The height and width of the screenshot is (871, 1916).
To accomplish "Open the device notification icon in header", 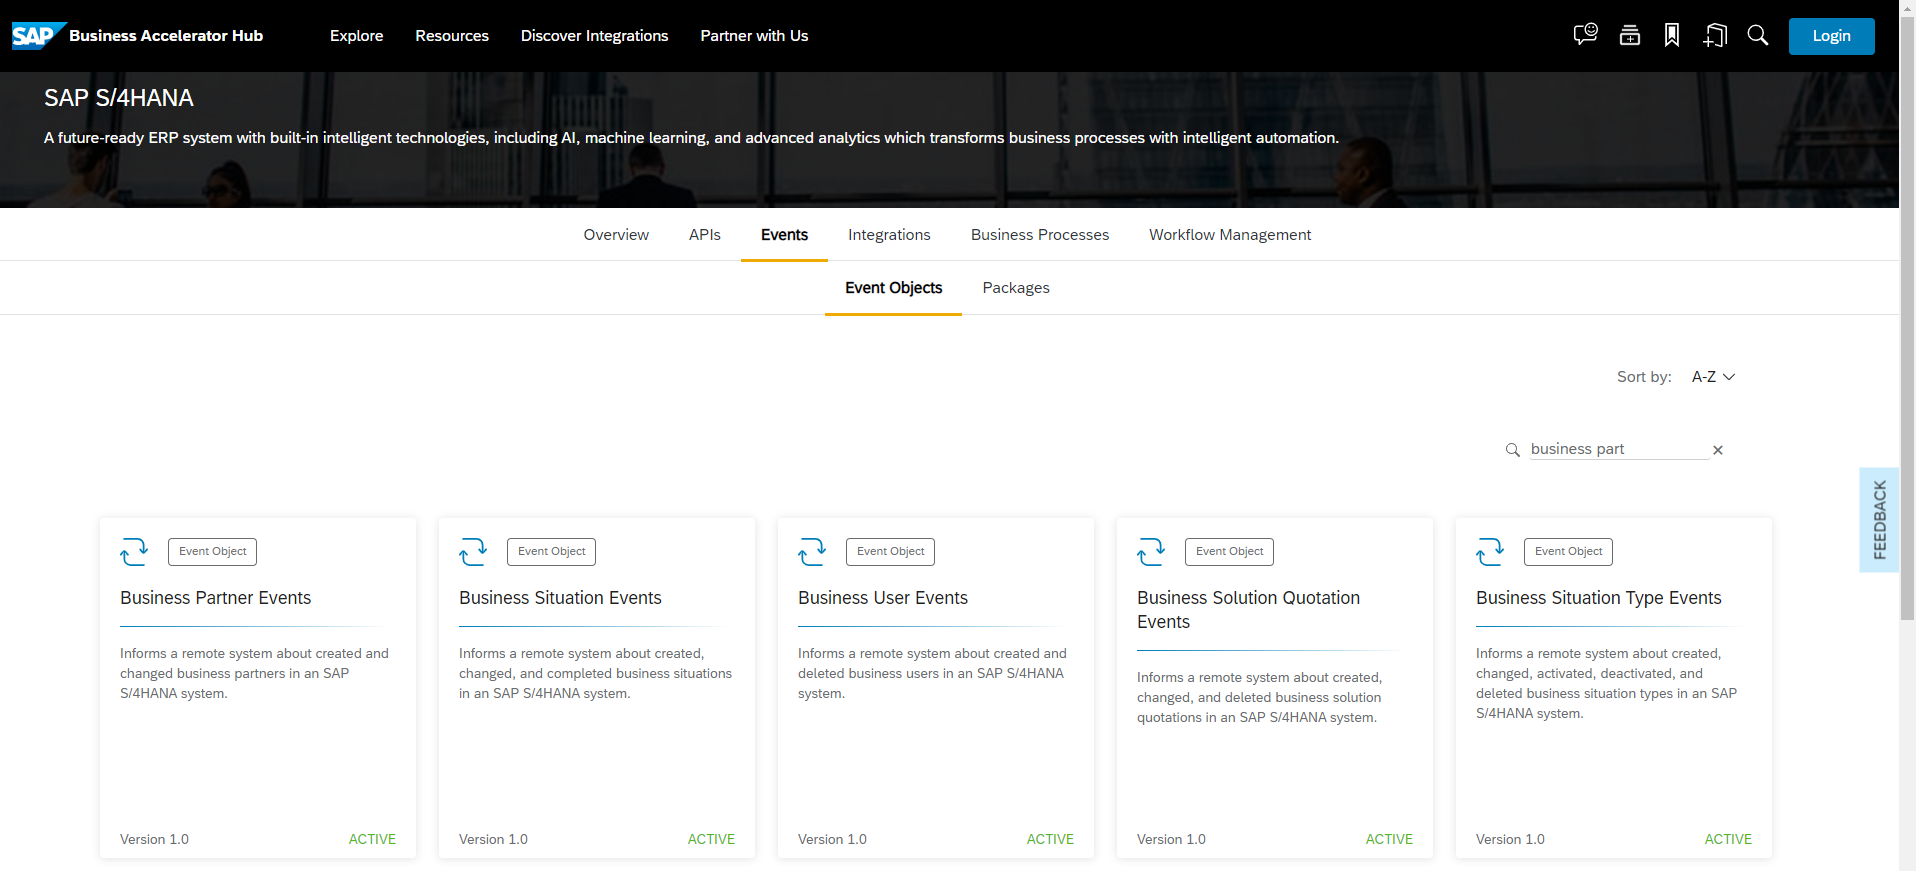I will point(1715,36).
